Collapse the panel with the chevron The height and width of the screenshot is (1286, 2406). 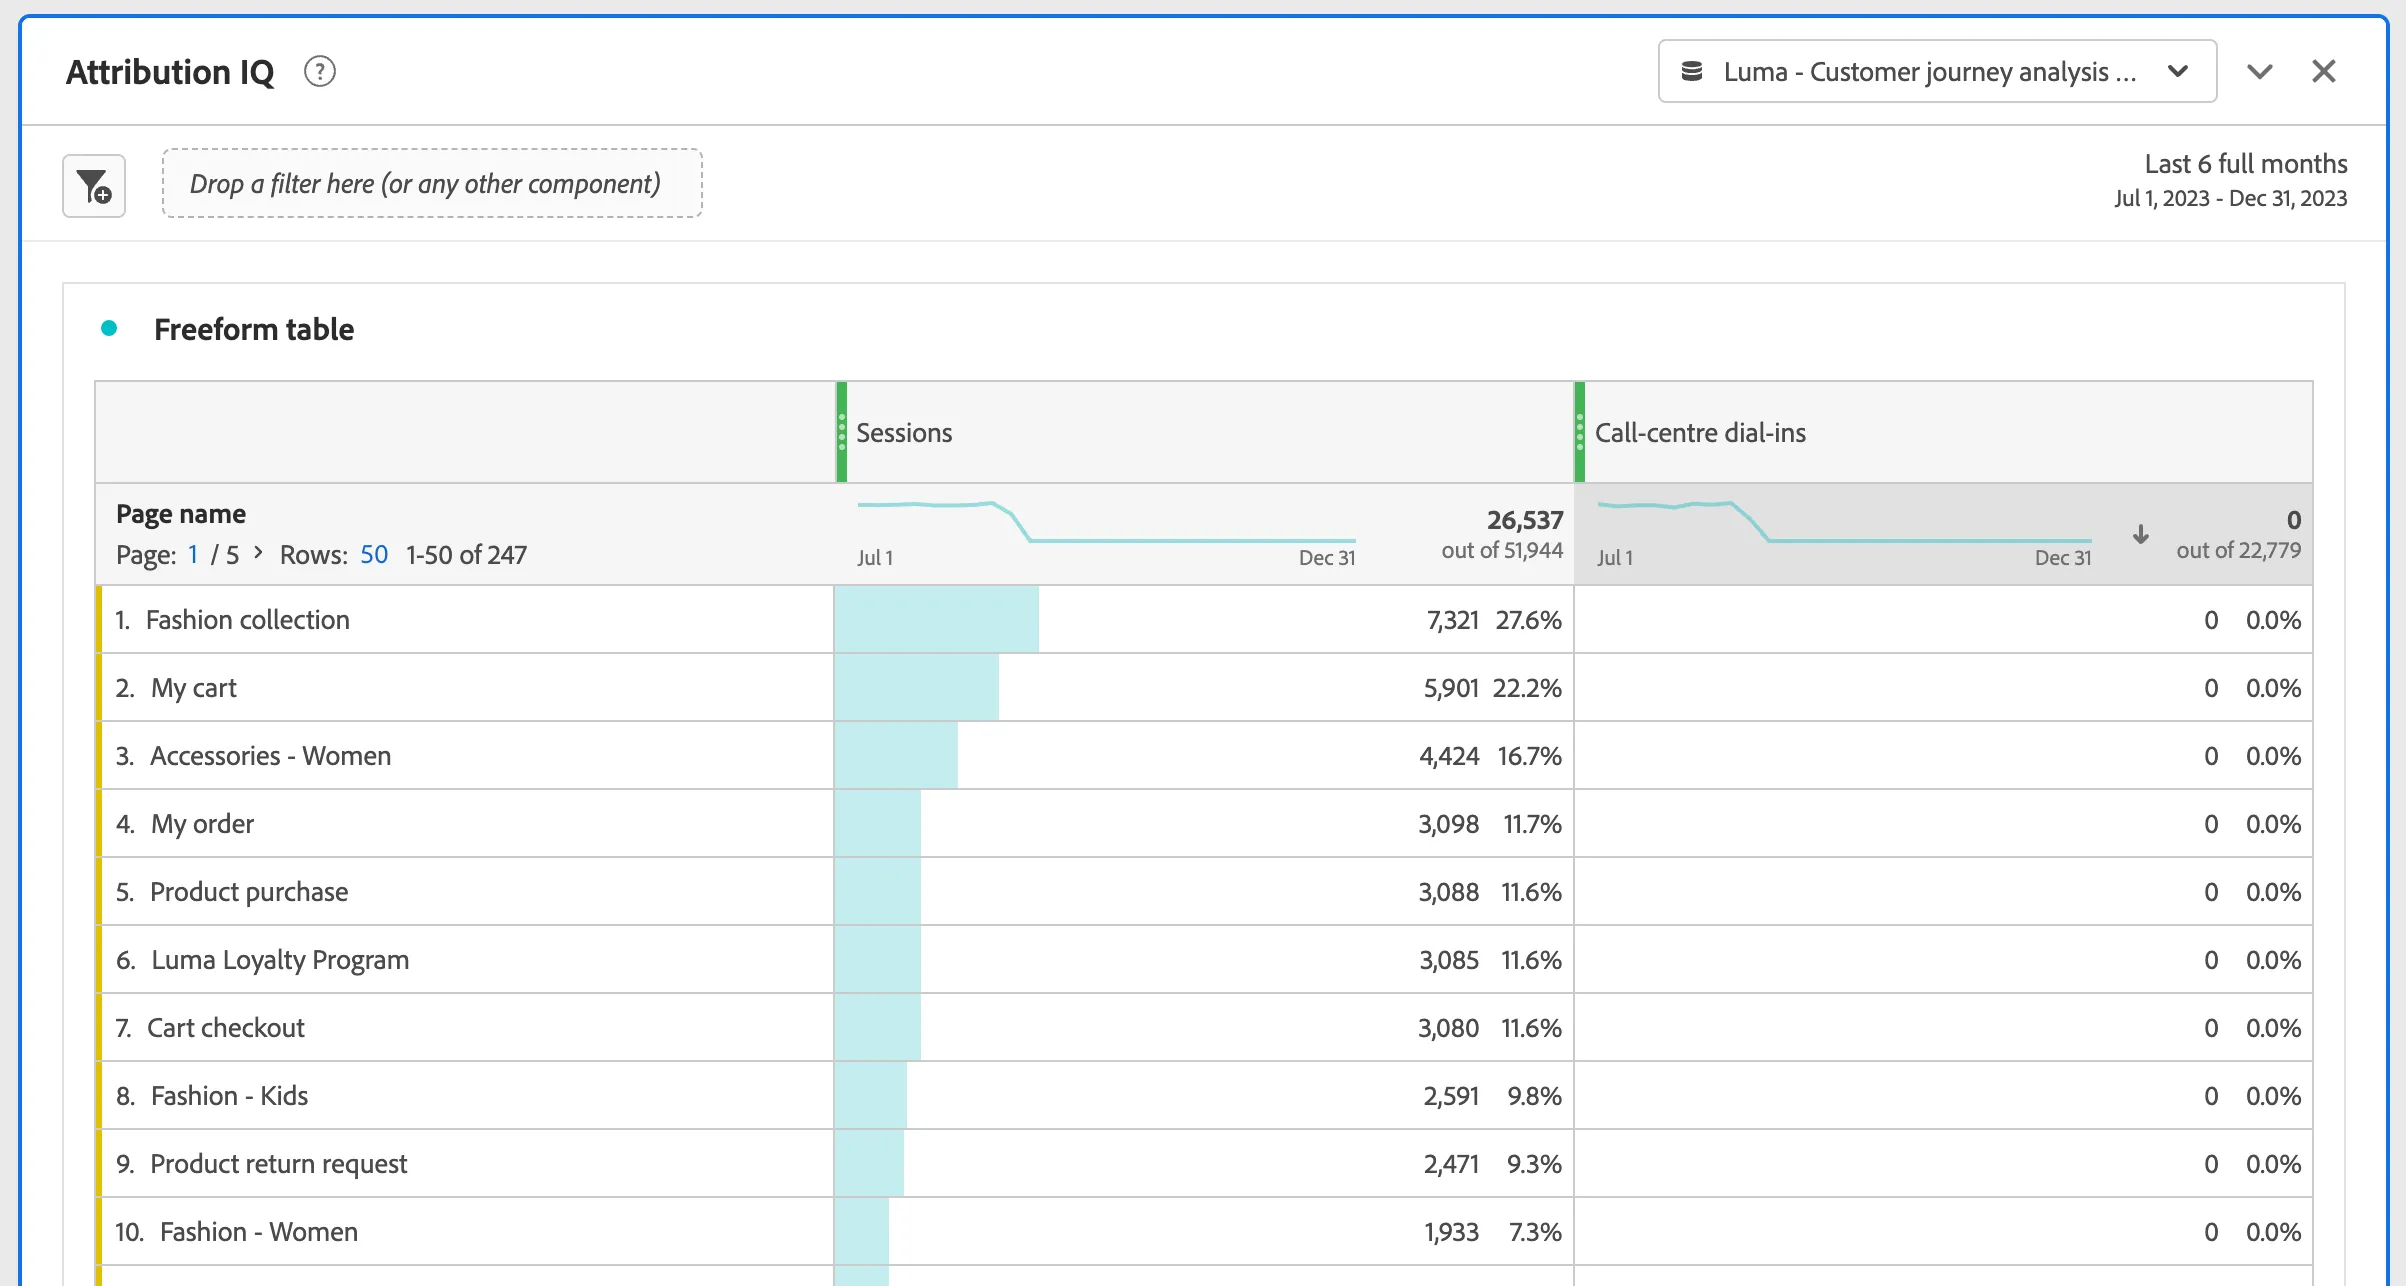click(x=2260, y=72)
